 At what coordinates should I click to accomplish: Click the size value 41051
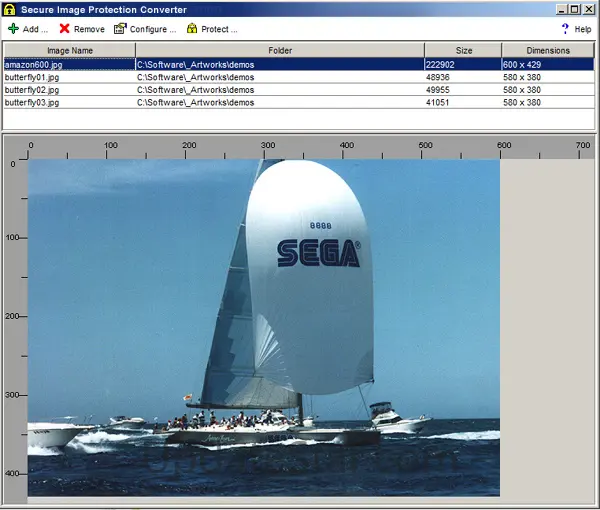coord(437,103)
